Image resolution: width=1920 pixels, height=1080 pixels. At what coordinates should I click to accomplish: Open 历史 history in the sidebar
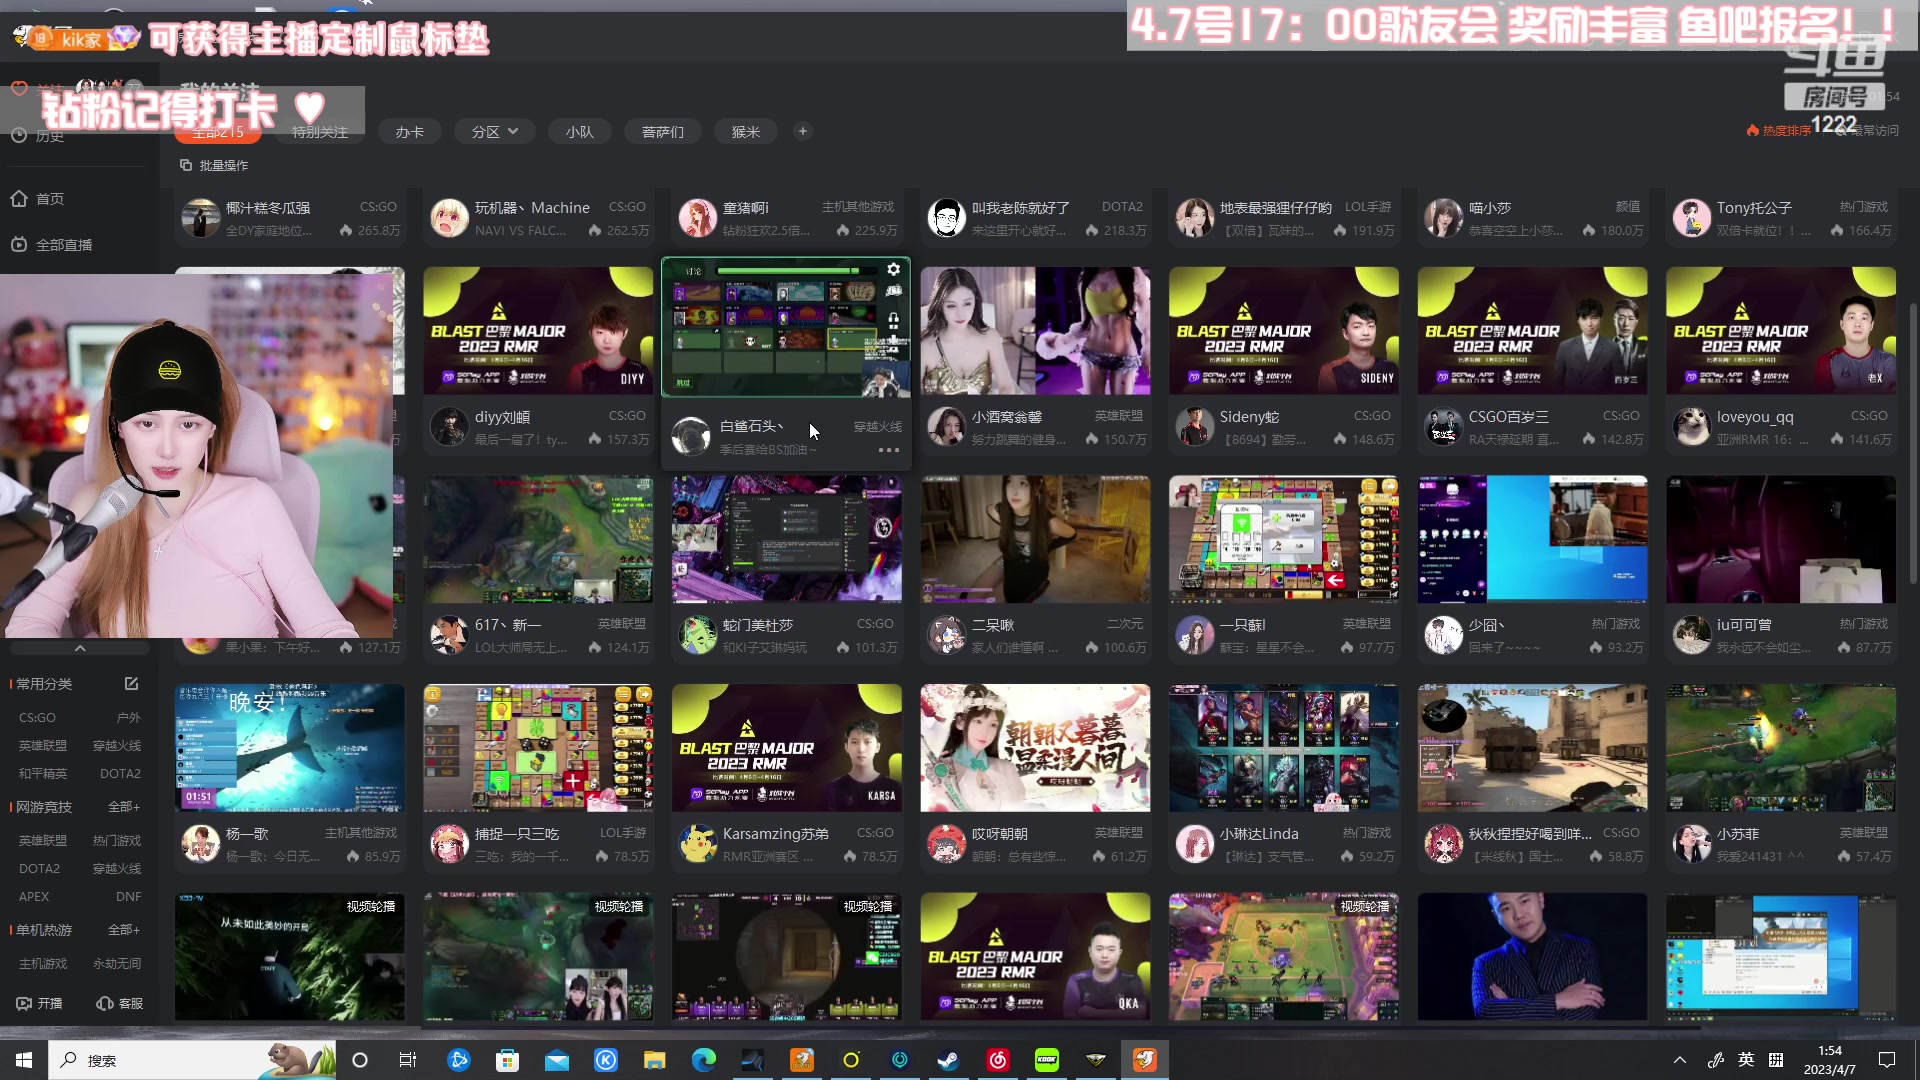point(38,136)
